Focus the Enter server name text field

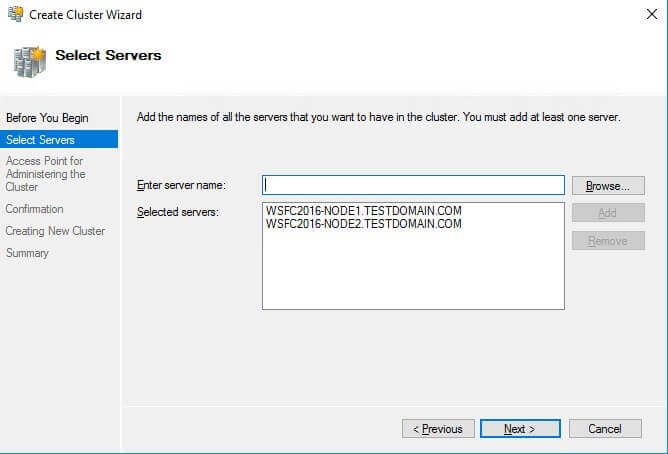[413, 185]
